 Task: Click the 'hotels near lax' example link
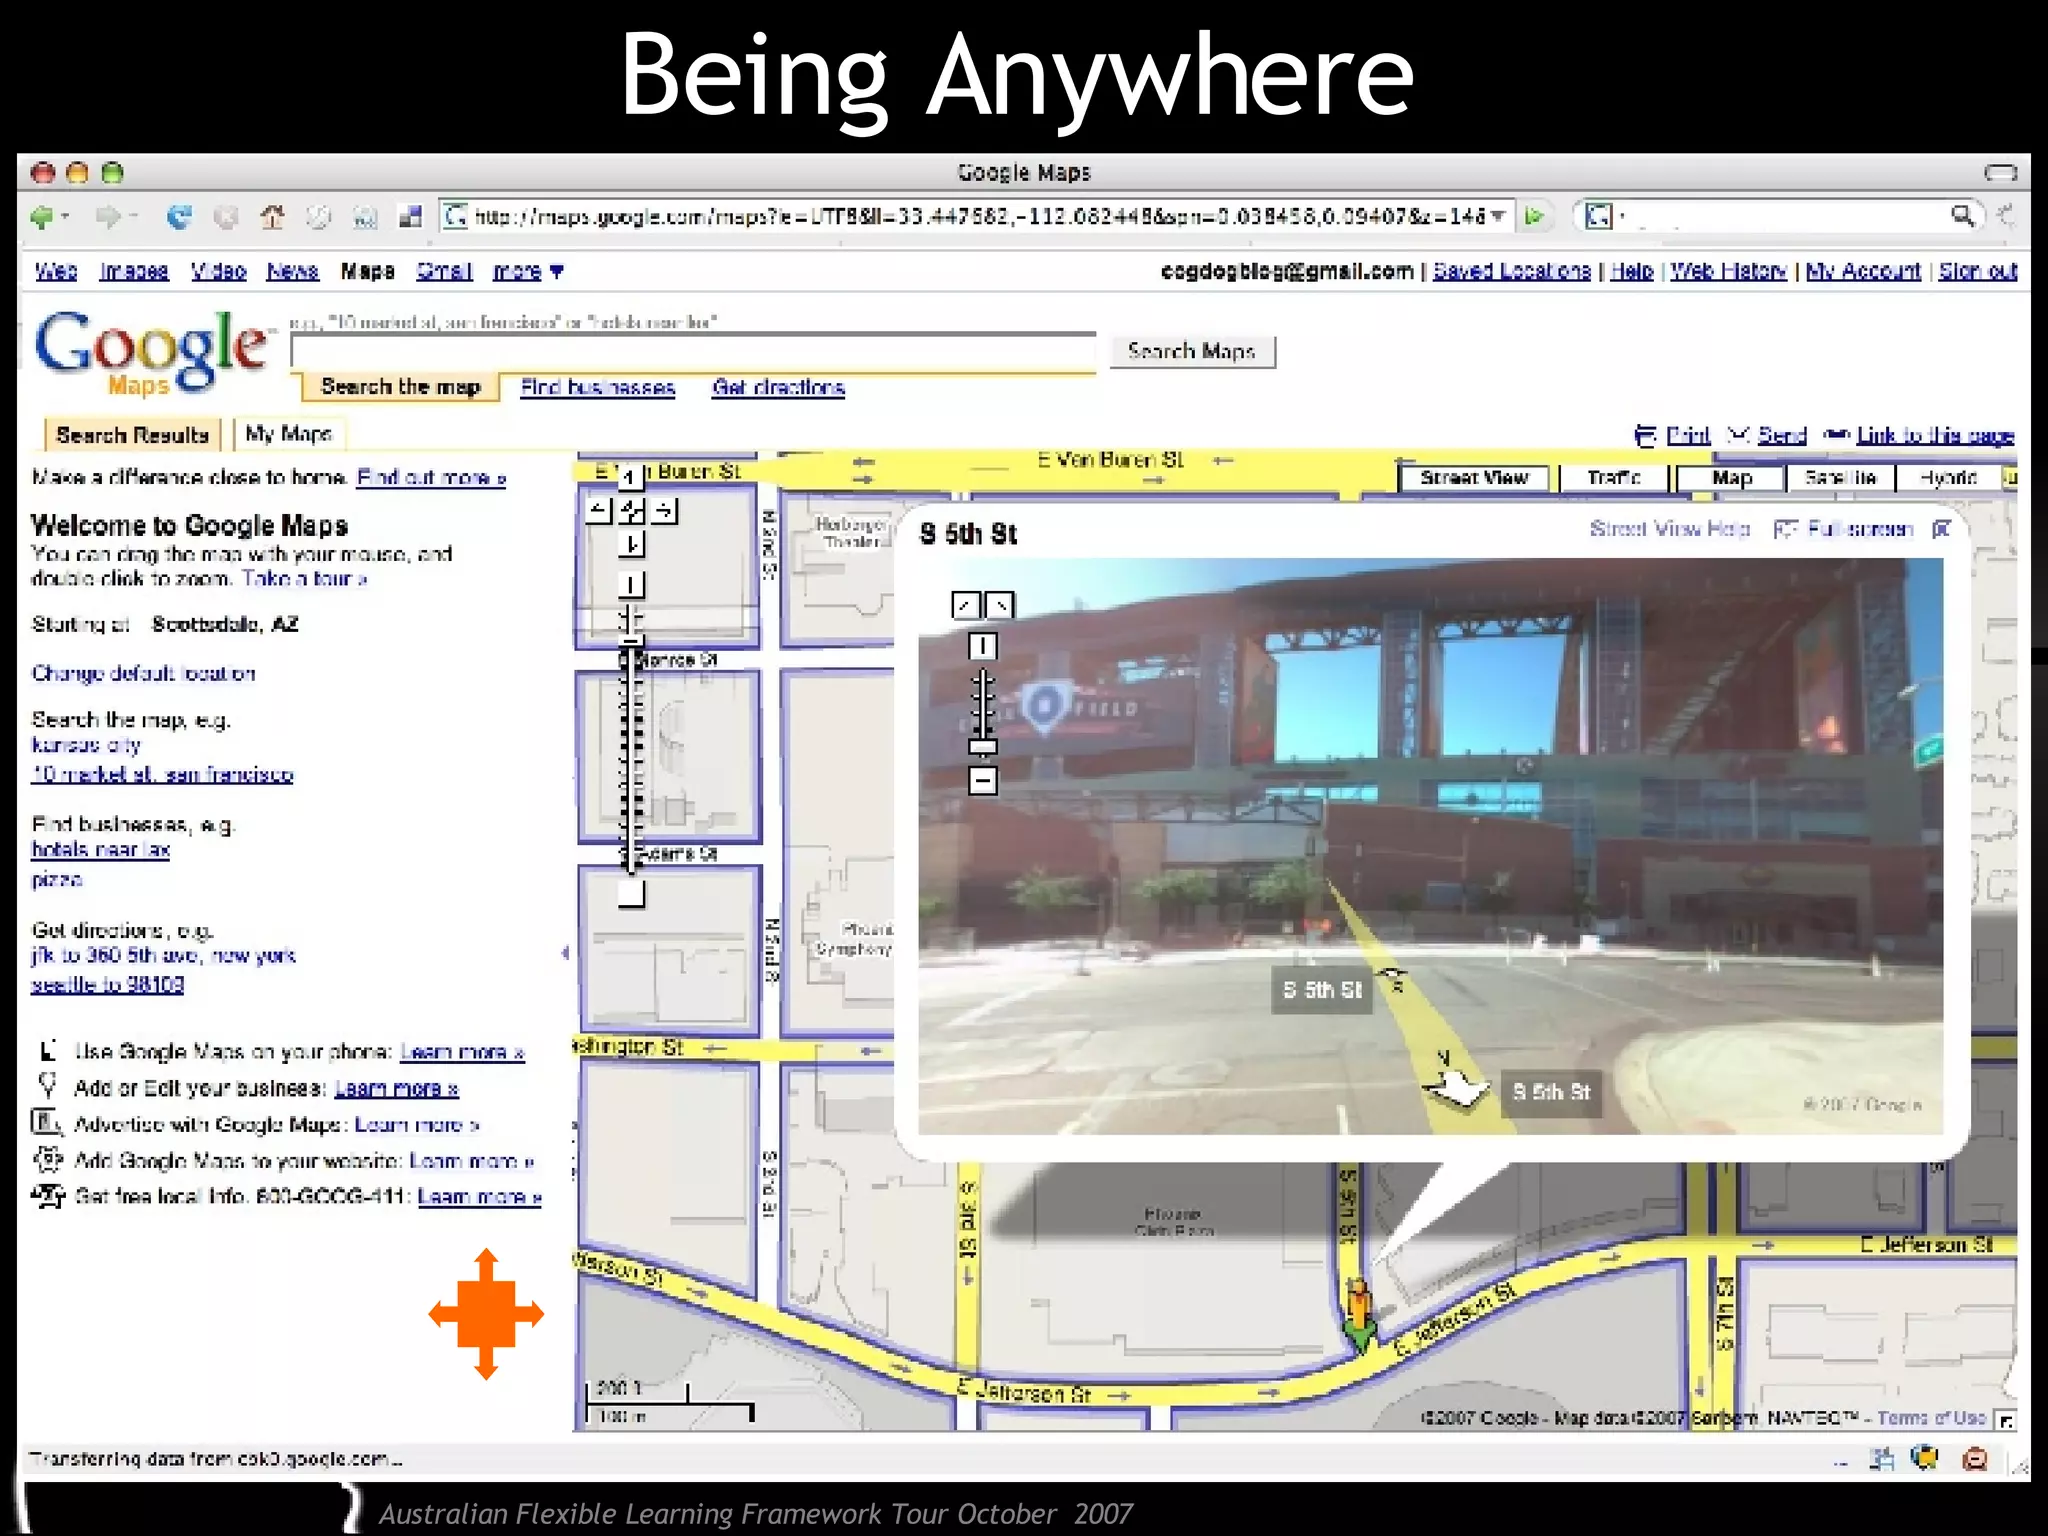pyautogui.click(x=100, y=849)
